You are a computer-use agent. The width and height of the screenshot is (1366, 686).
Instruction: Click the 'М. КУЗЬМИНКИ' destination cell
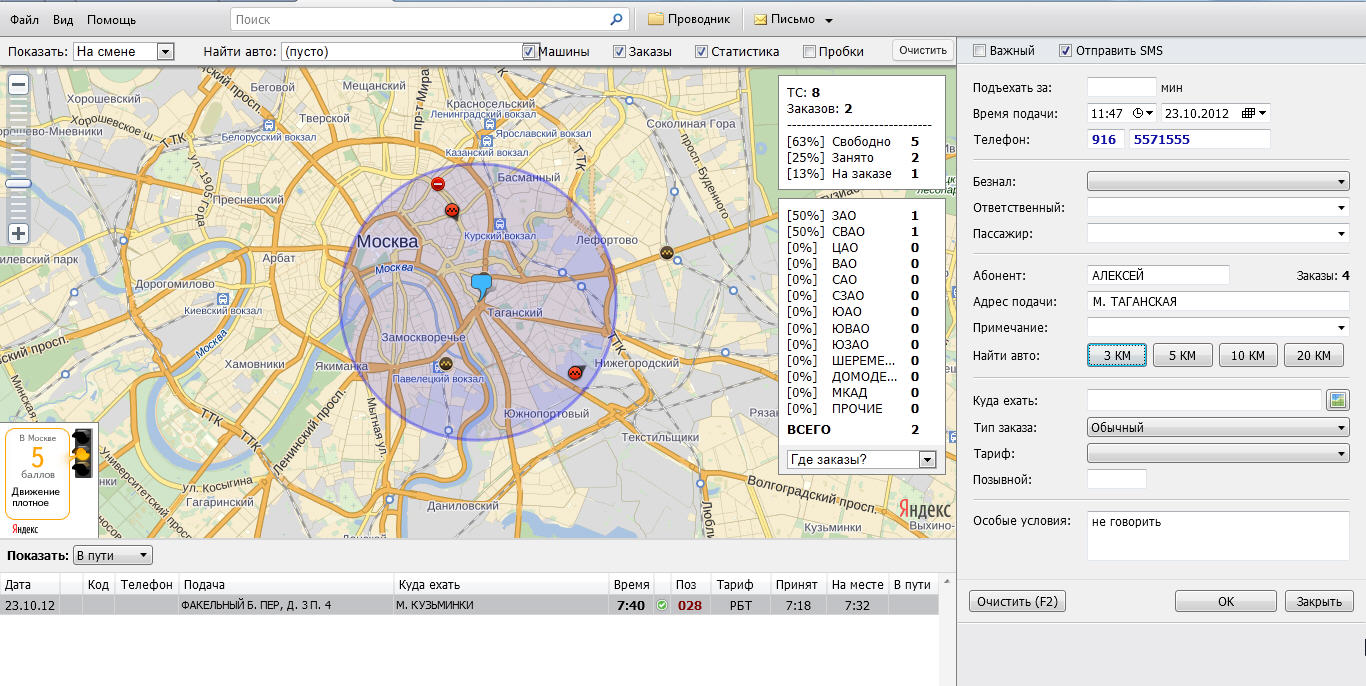502,605
